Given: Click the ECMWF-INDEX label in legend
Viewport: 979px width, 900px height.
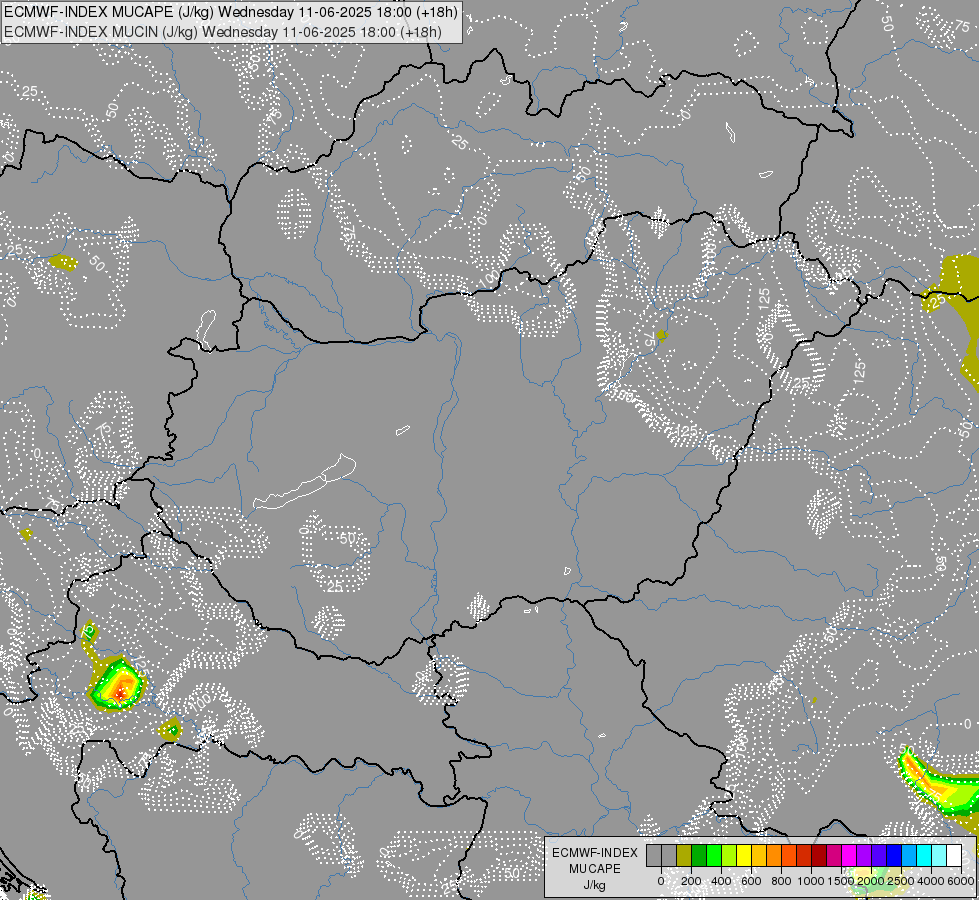Looking at the screenshot, I should (x=595, y=853).
